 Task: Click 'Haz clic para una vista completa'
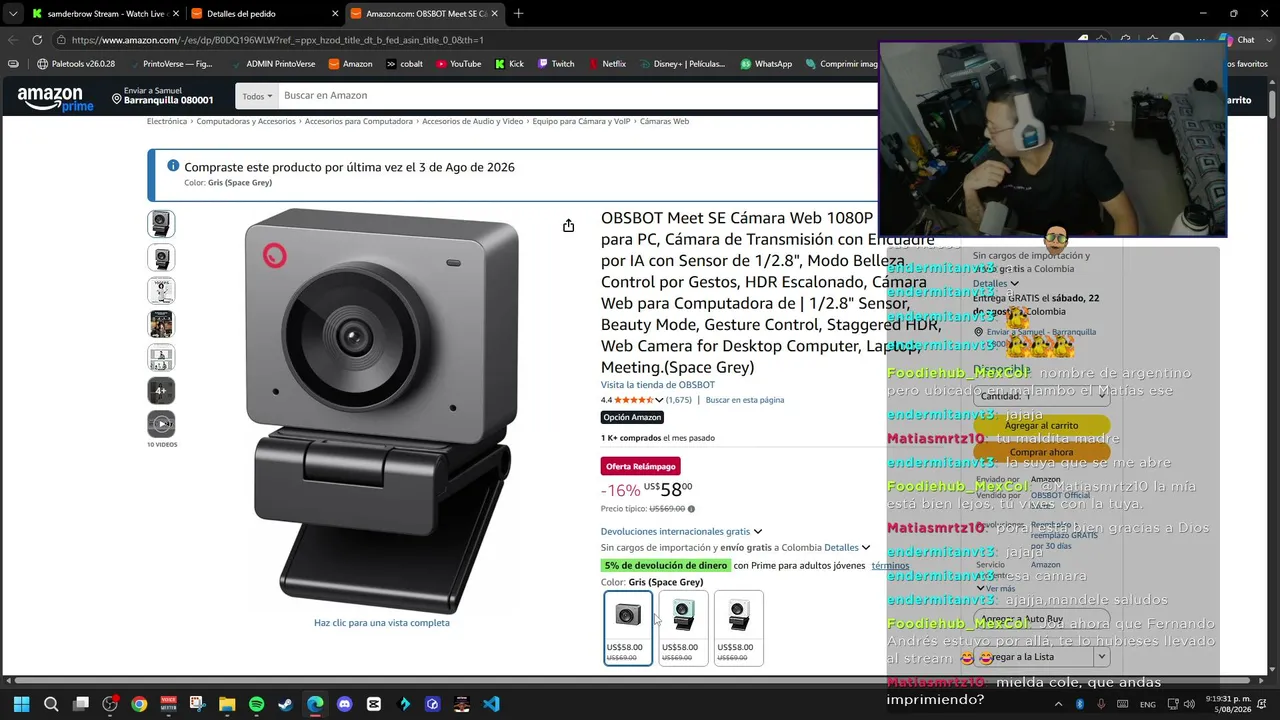(x=382, y=623)
